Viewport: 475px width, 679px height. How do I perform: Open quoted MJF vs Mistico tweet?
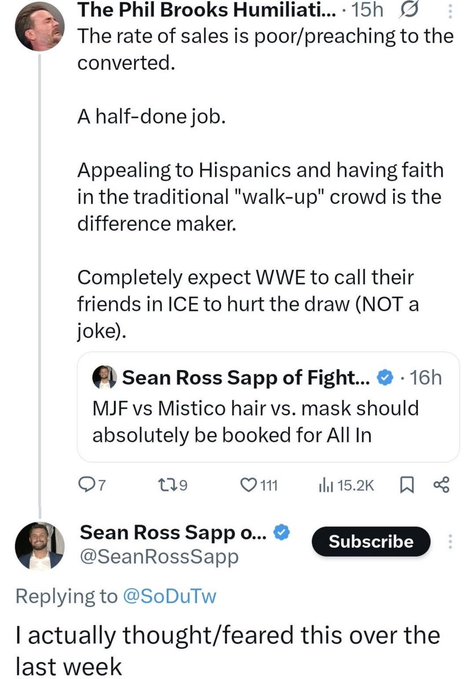coord(268,407)
